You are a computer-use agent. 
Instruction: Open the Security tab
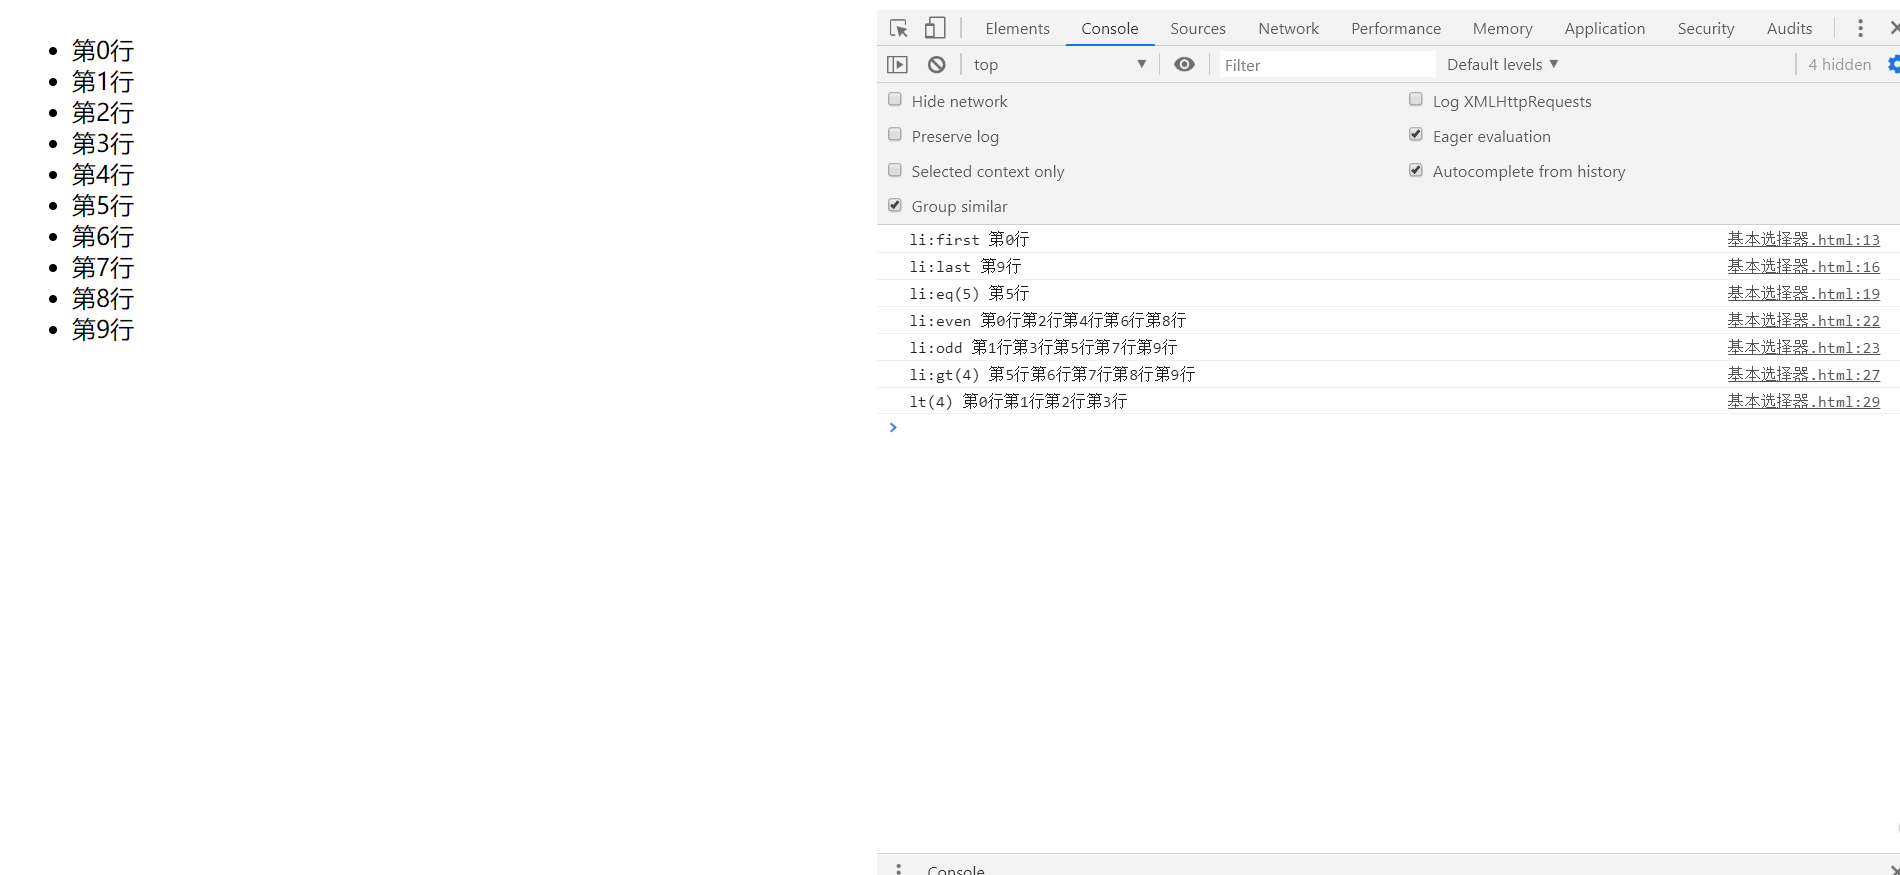tap(1705, 29)
